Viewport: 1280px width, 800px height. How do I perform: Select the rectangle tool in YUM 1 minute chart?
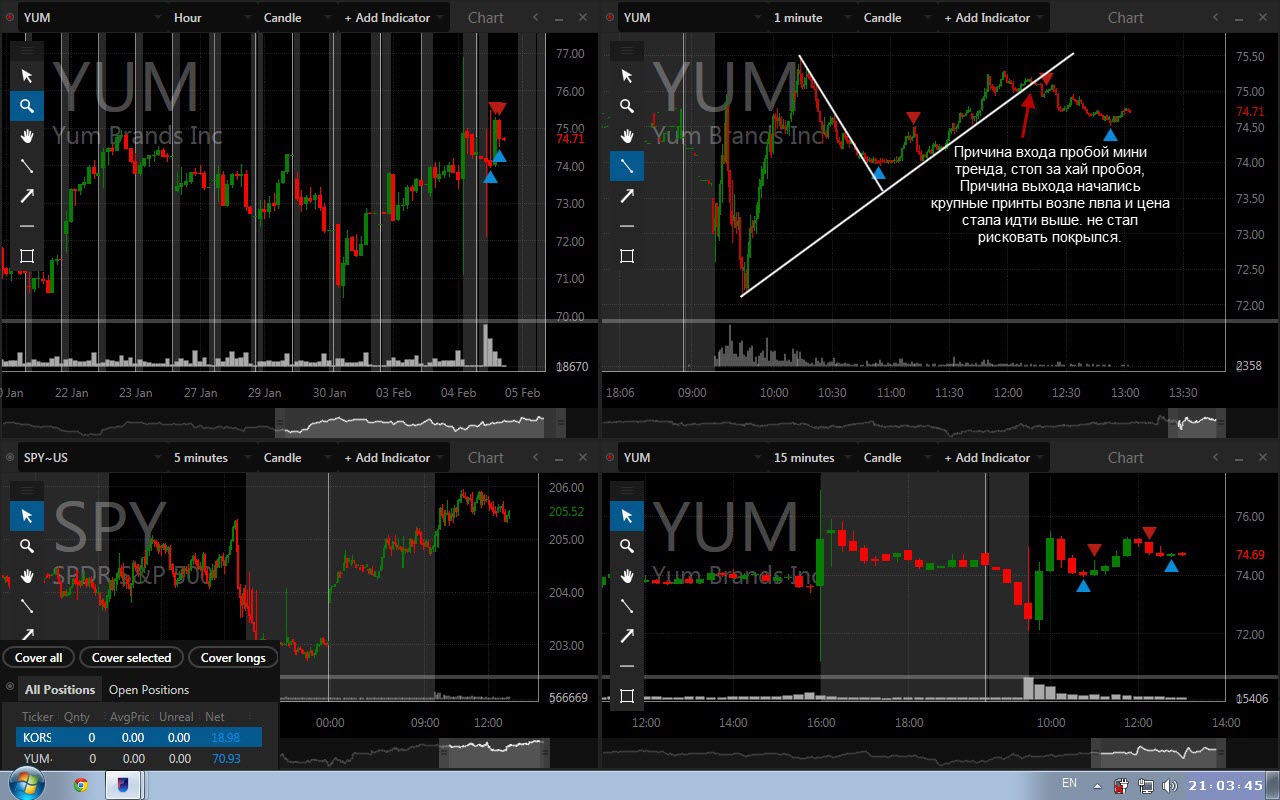627,256
